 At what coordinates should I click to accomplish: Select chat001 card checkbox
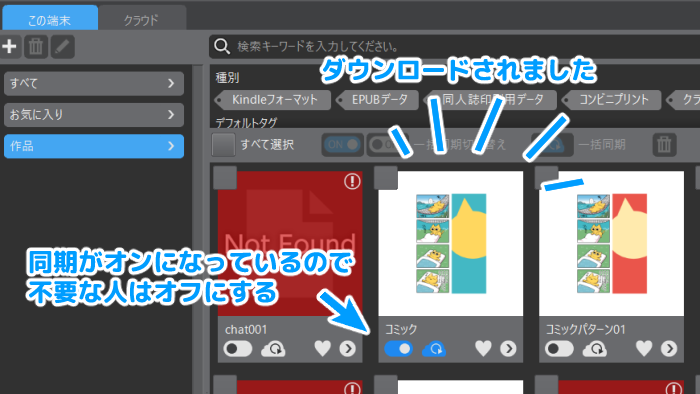(225, 178)
